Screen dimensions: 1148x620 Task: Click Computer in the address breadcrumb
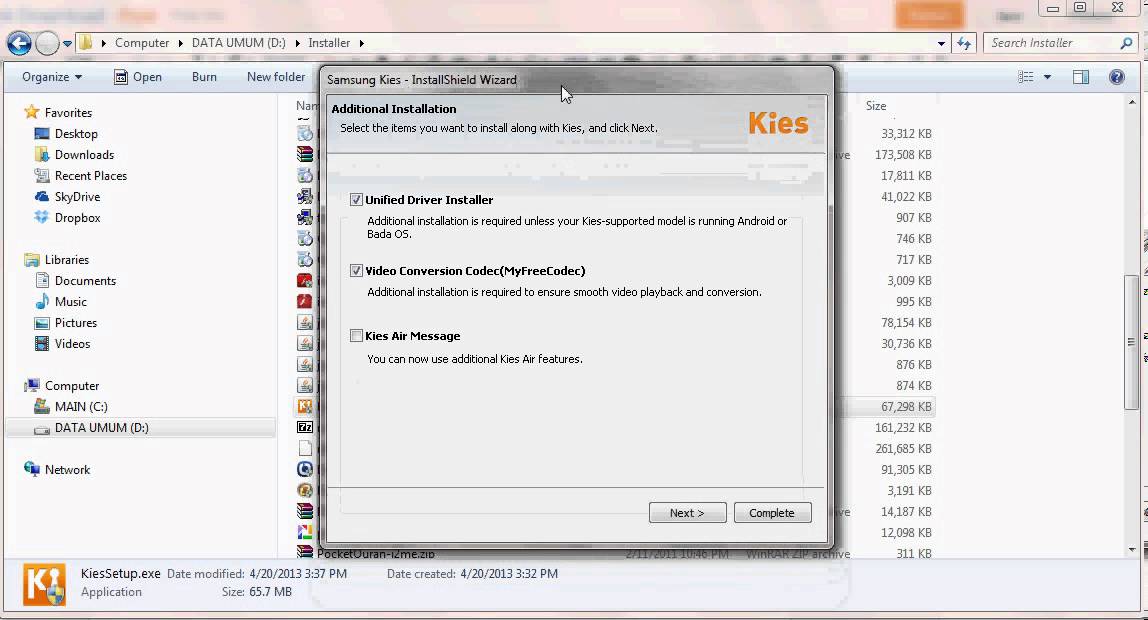tap(142, 43)
